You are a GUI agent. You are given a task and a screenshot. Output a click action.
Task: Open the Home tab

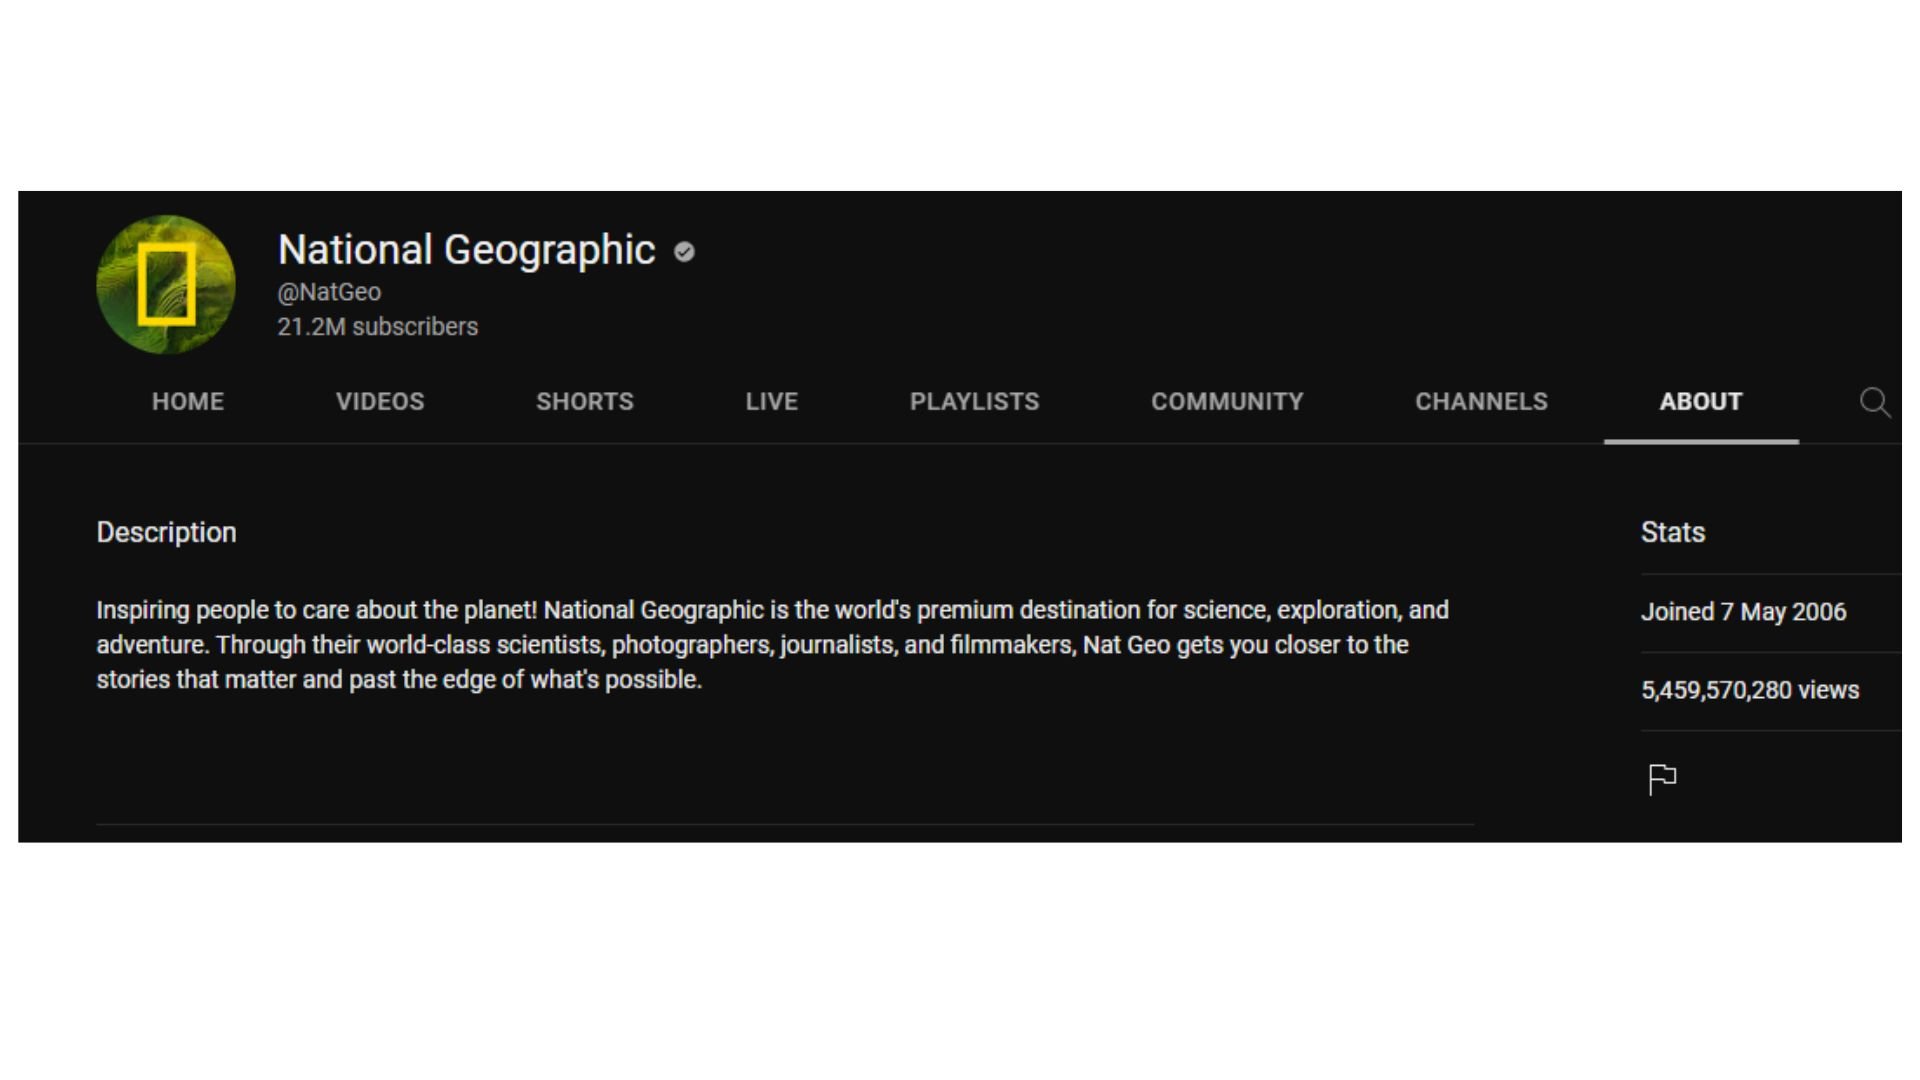click(188, 402)
